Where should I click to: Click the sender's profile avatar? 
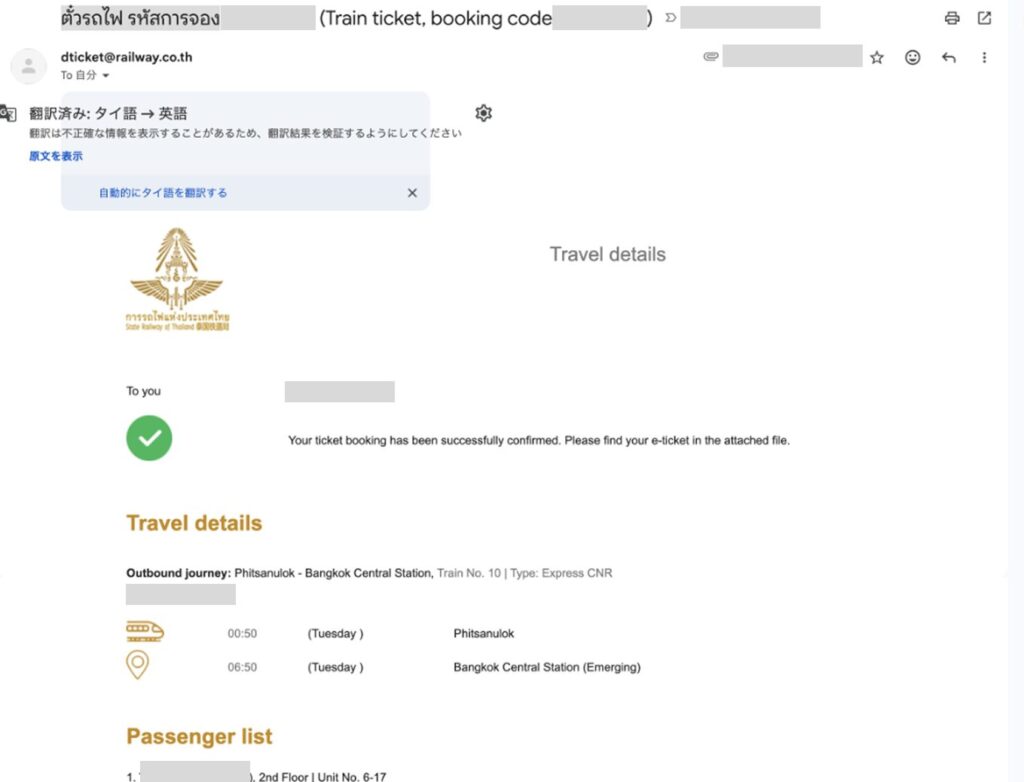(29, 66)
